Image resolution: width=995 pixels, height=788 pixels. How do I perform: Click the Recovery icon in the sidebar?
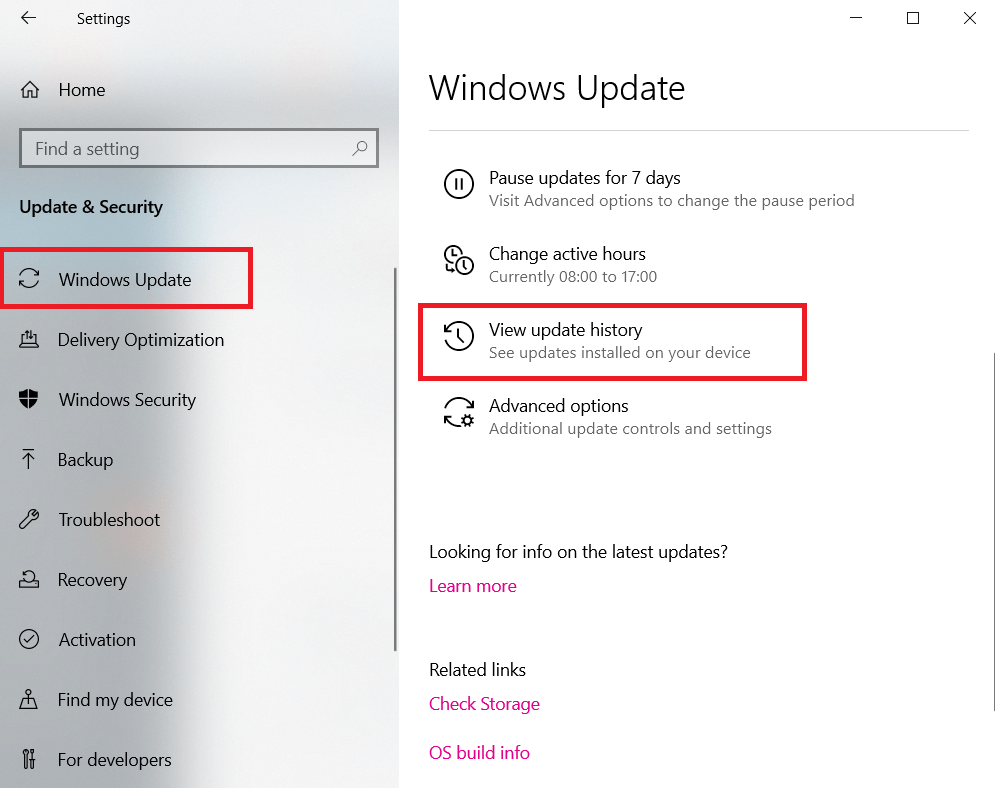tap(30, 579)
